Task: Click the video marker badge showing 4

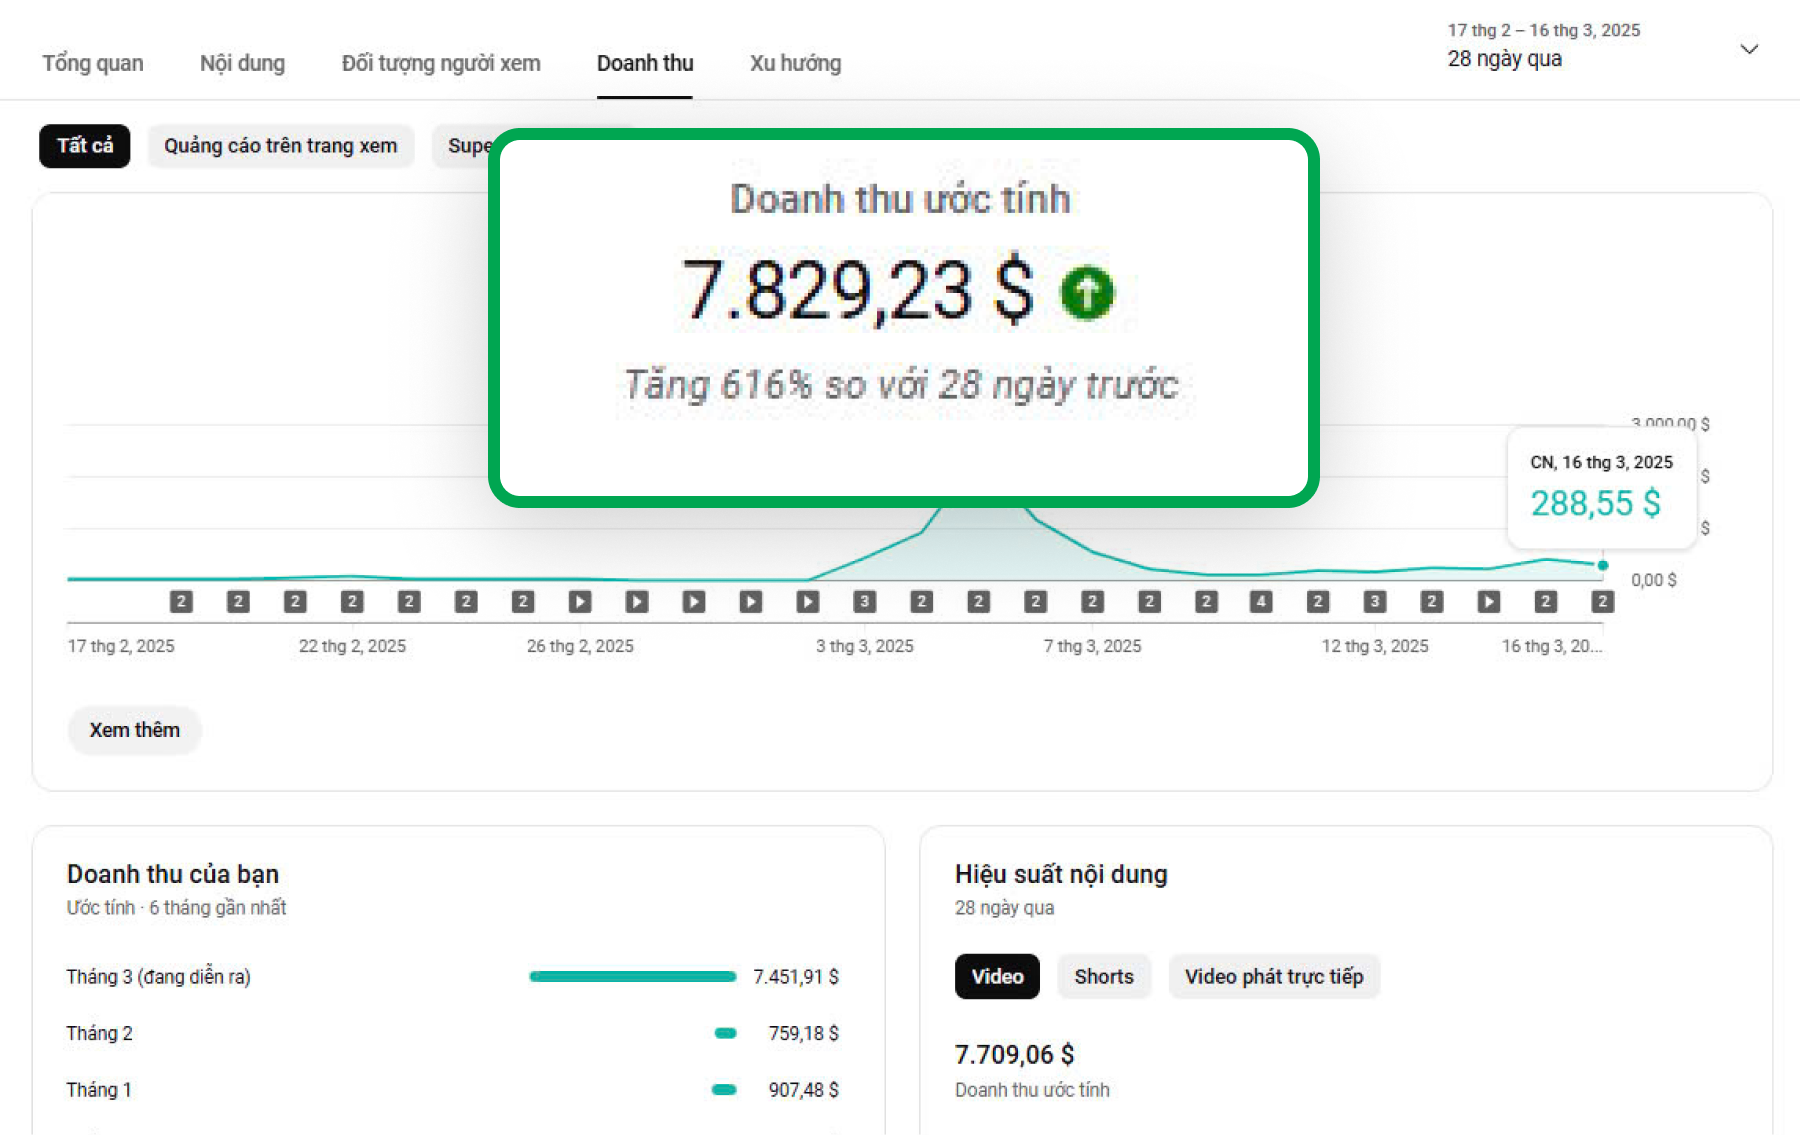Action: click(1261, 601)
